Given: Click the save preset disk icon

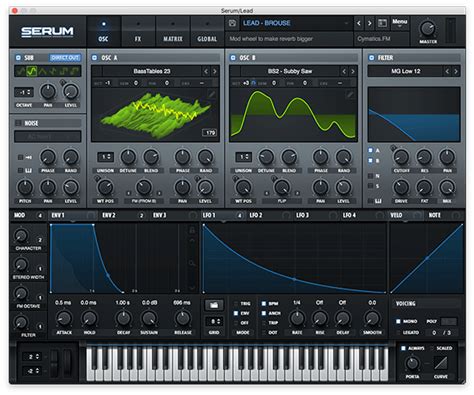Looking at the screenshot, I should [x=232, y=23].
